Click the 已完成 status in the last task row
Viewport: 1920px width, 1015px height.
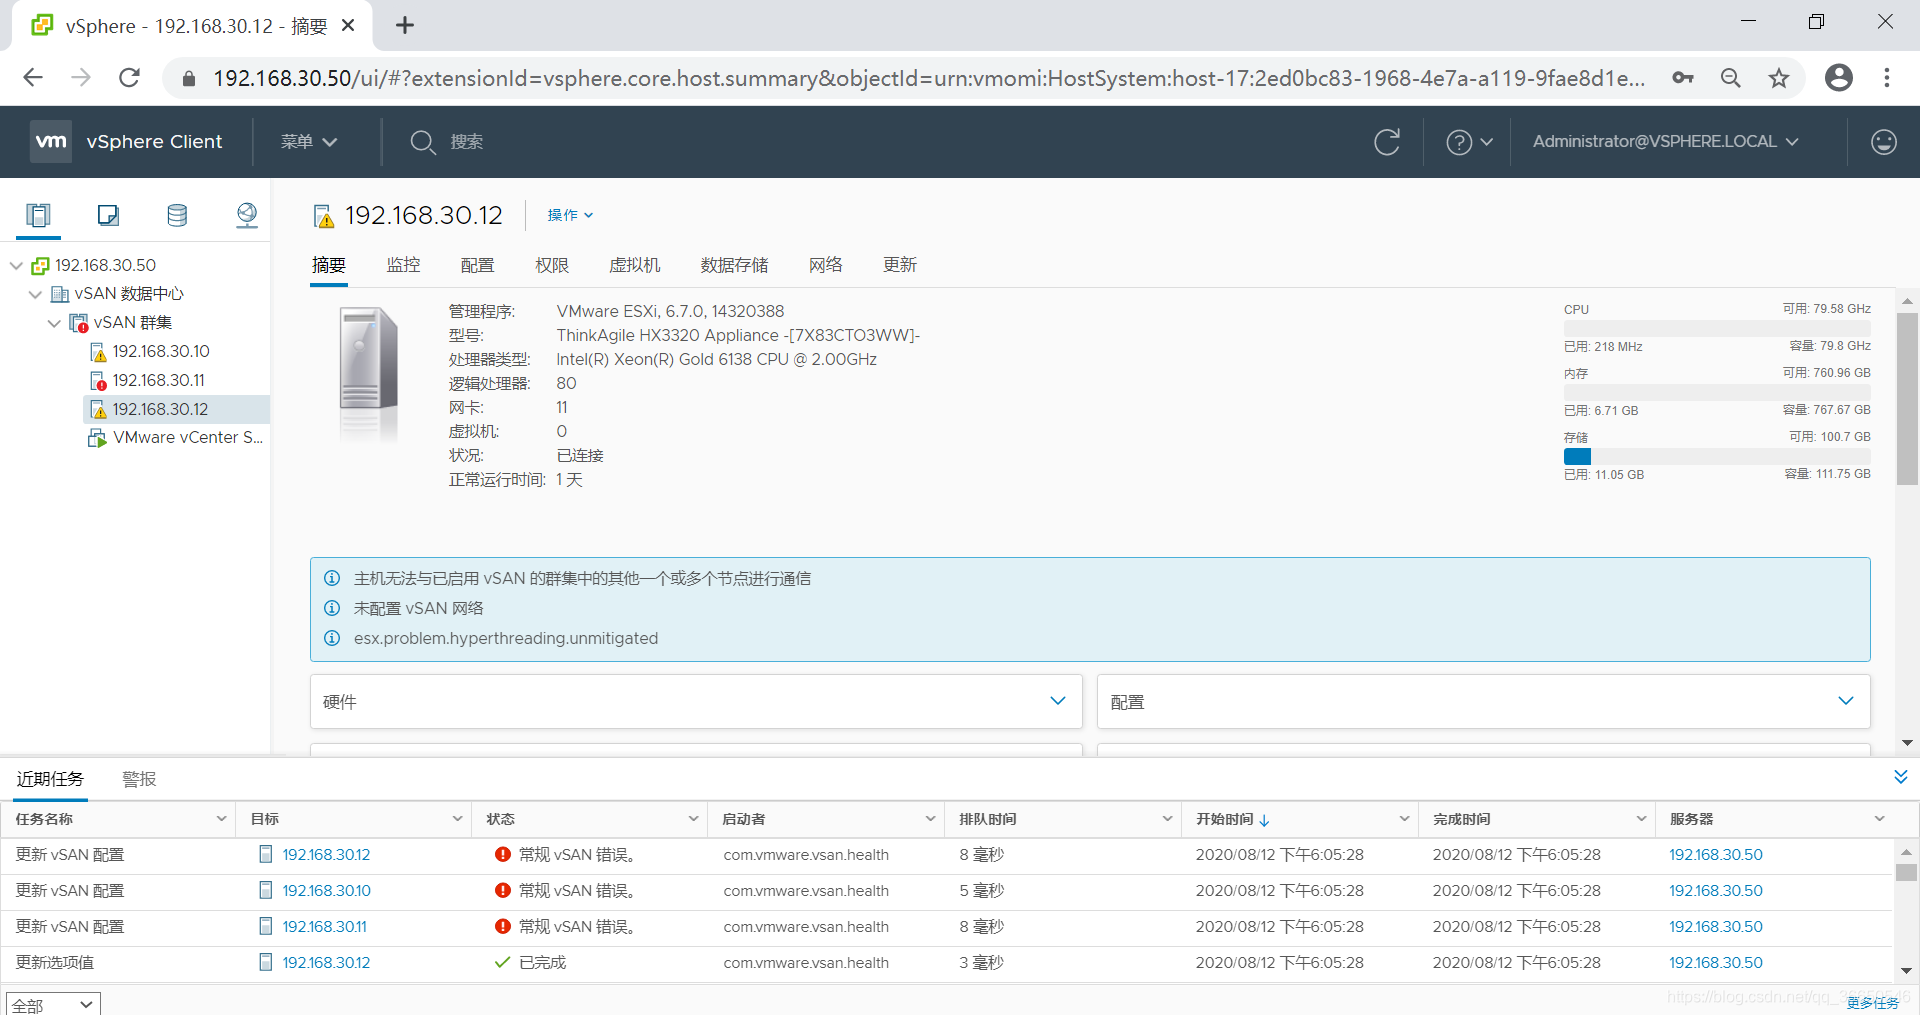(x=543, y=962)
